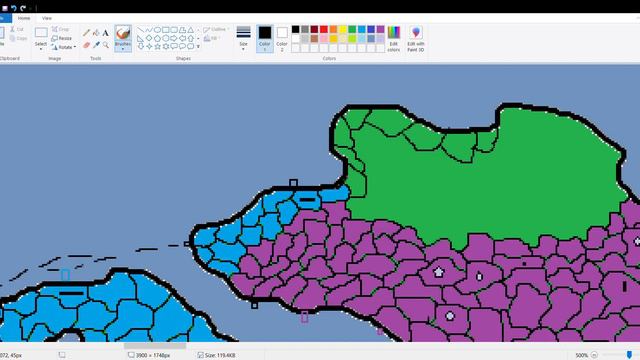Choose the Oval shape

pyautogui.click(x=157, y=30)
